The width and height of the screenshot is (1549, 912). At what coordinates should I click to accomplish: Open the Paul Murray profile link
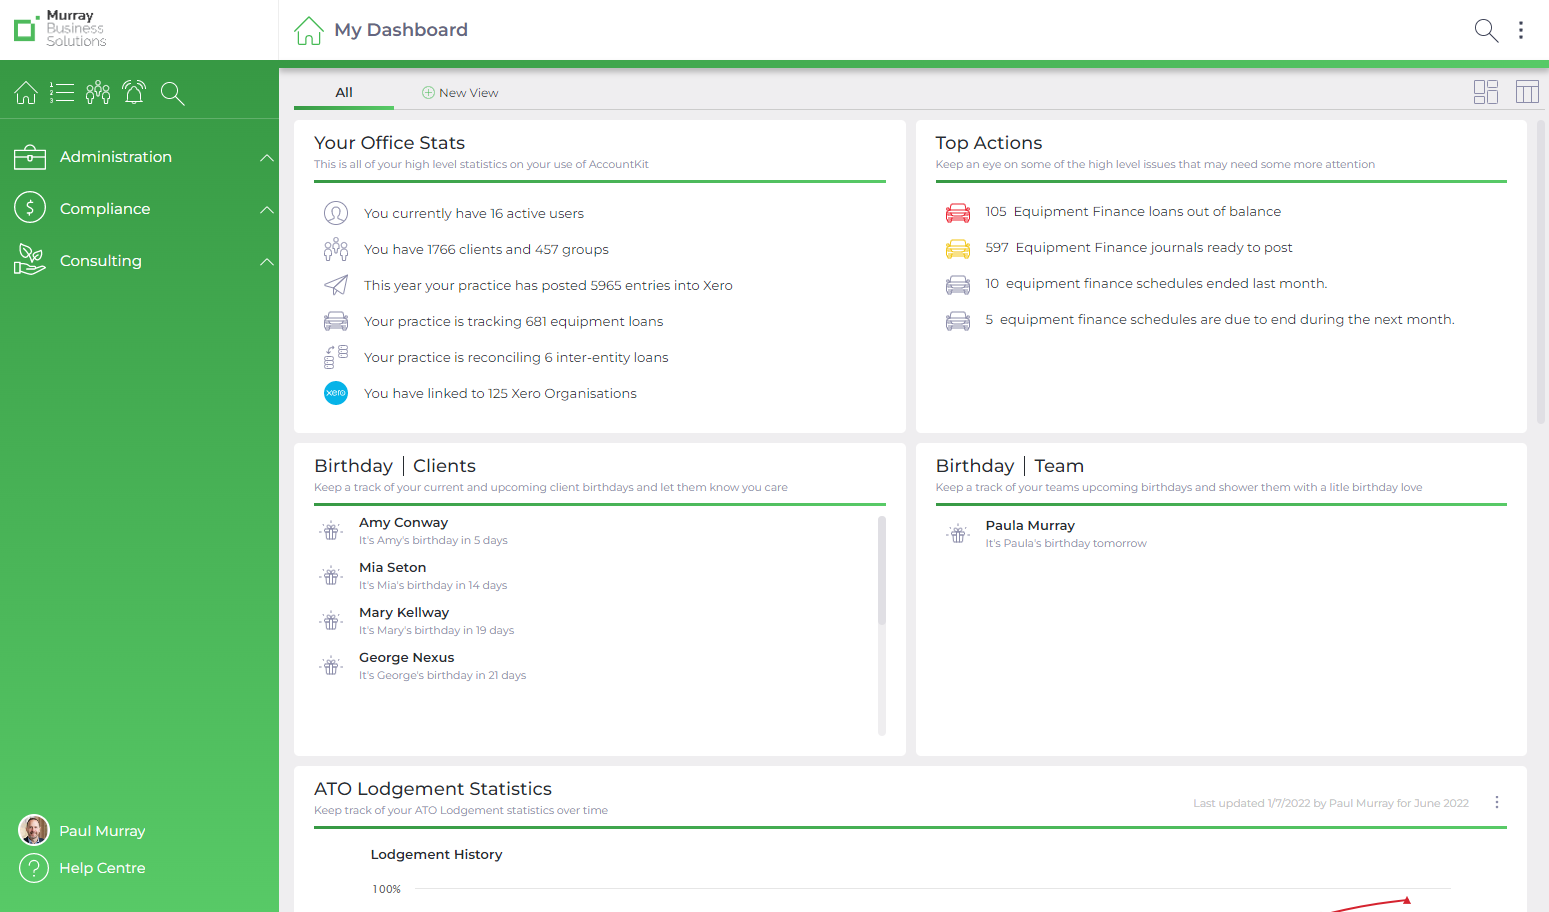(x=102, y=831)
